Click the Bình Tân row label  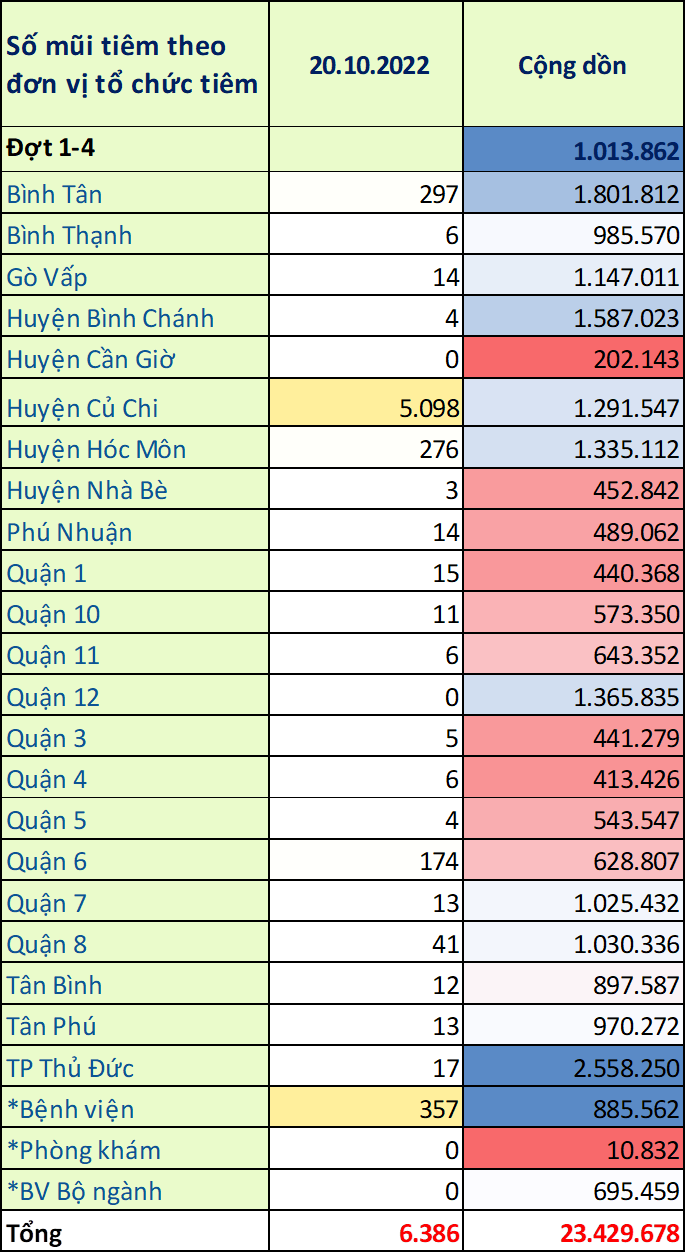pos(55,194)
